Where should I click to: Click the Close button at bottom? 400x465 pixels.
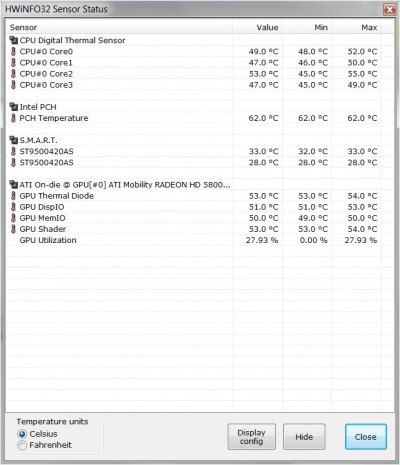366,437
